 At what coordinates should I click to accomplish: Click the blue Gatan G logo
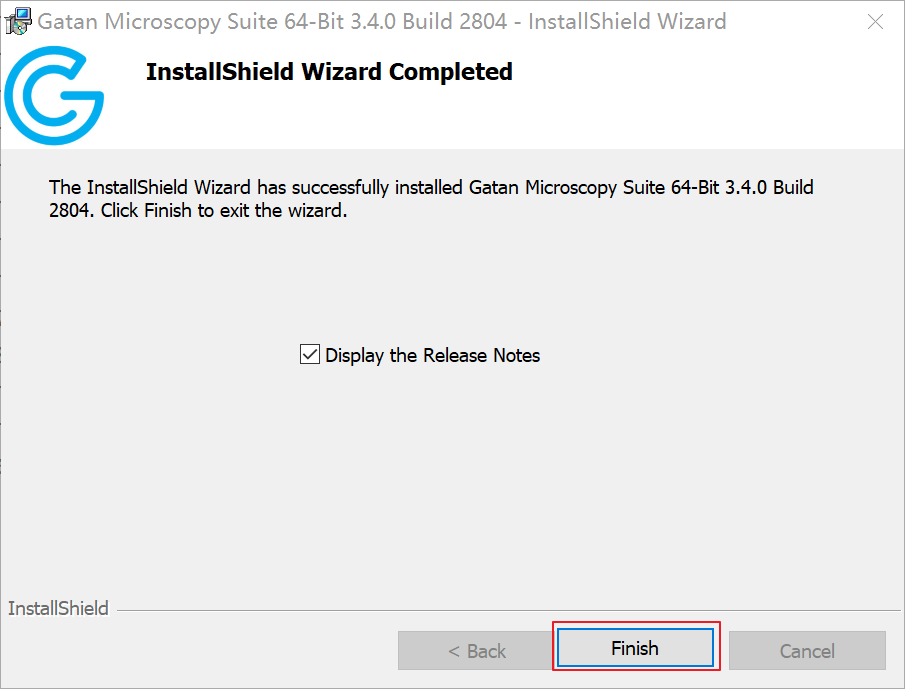[53, 97]
